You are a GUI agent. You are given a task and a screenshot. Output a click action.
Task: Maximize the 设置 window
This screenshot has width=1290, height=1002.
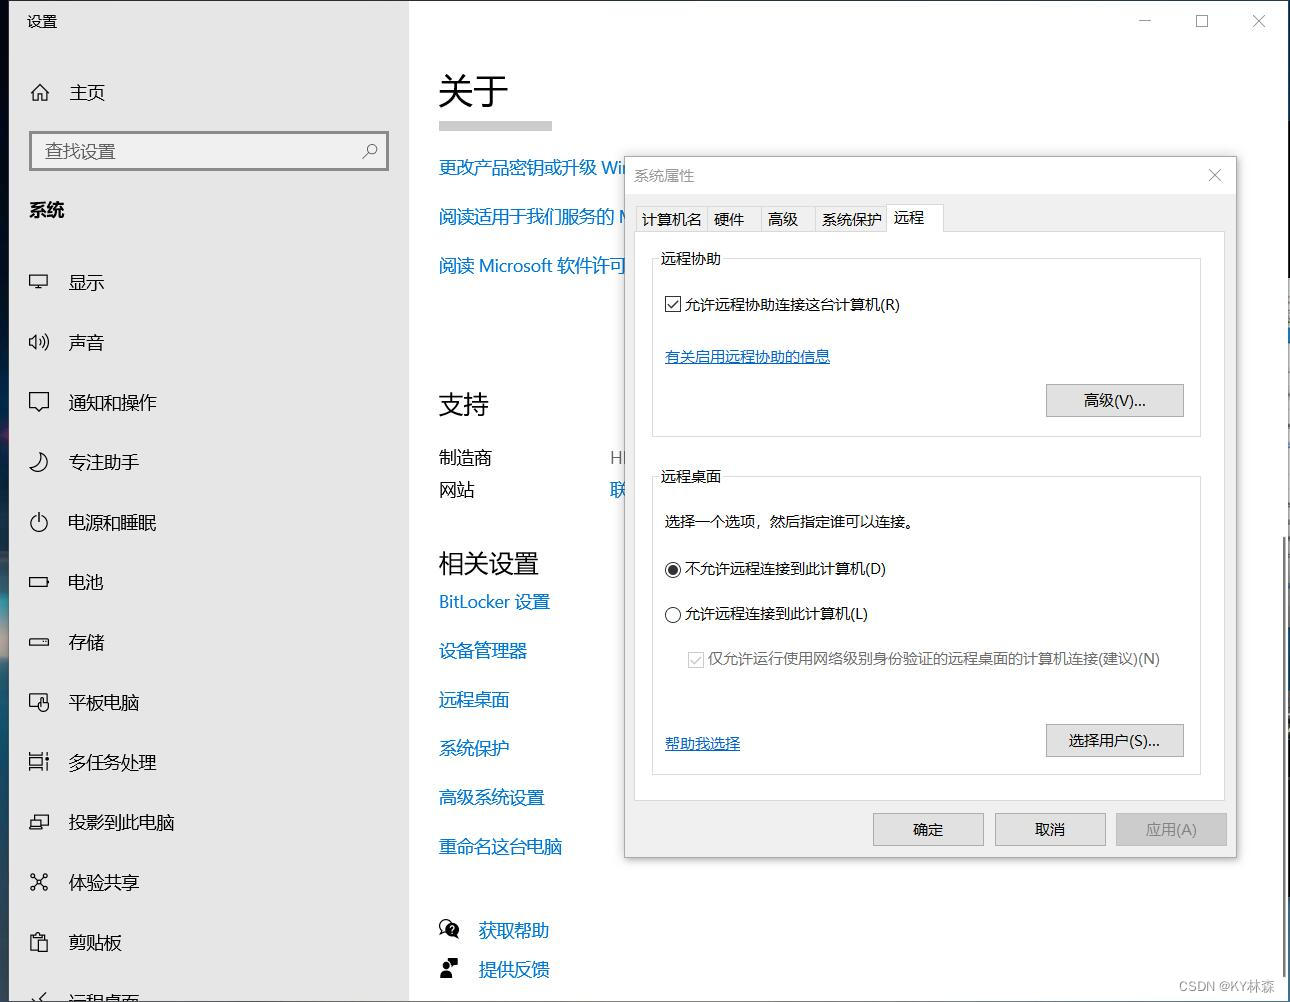coord(1202,21)
